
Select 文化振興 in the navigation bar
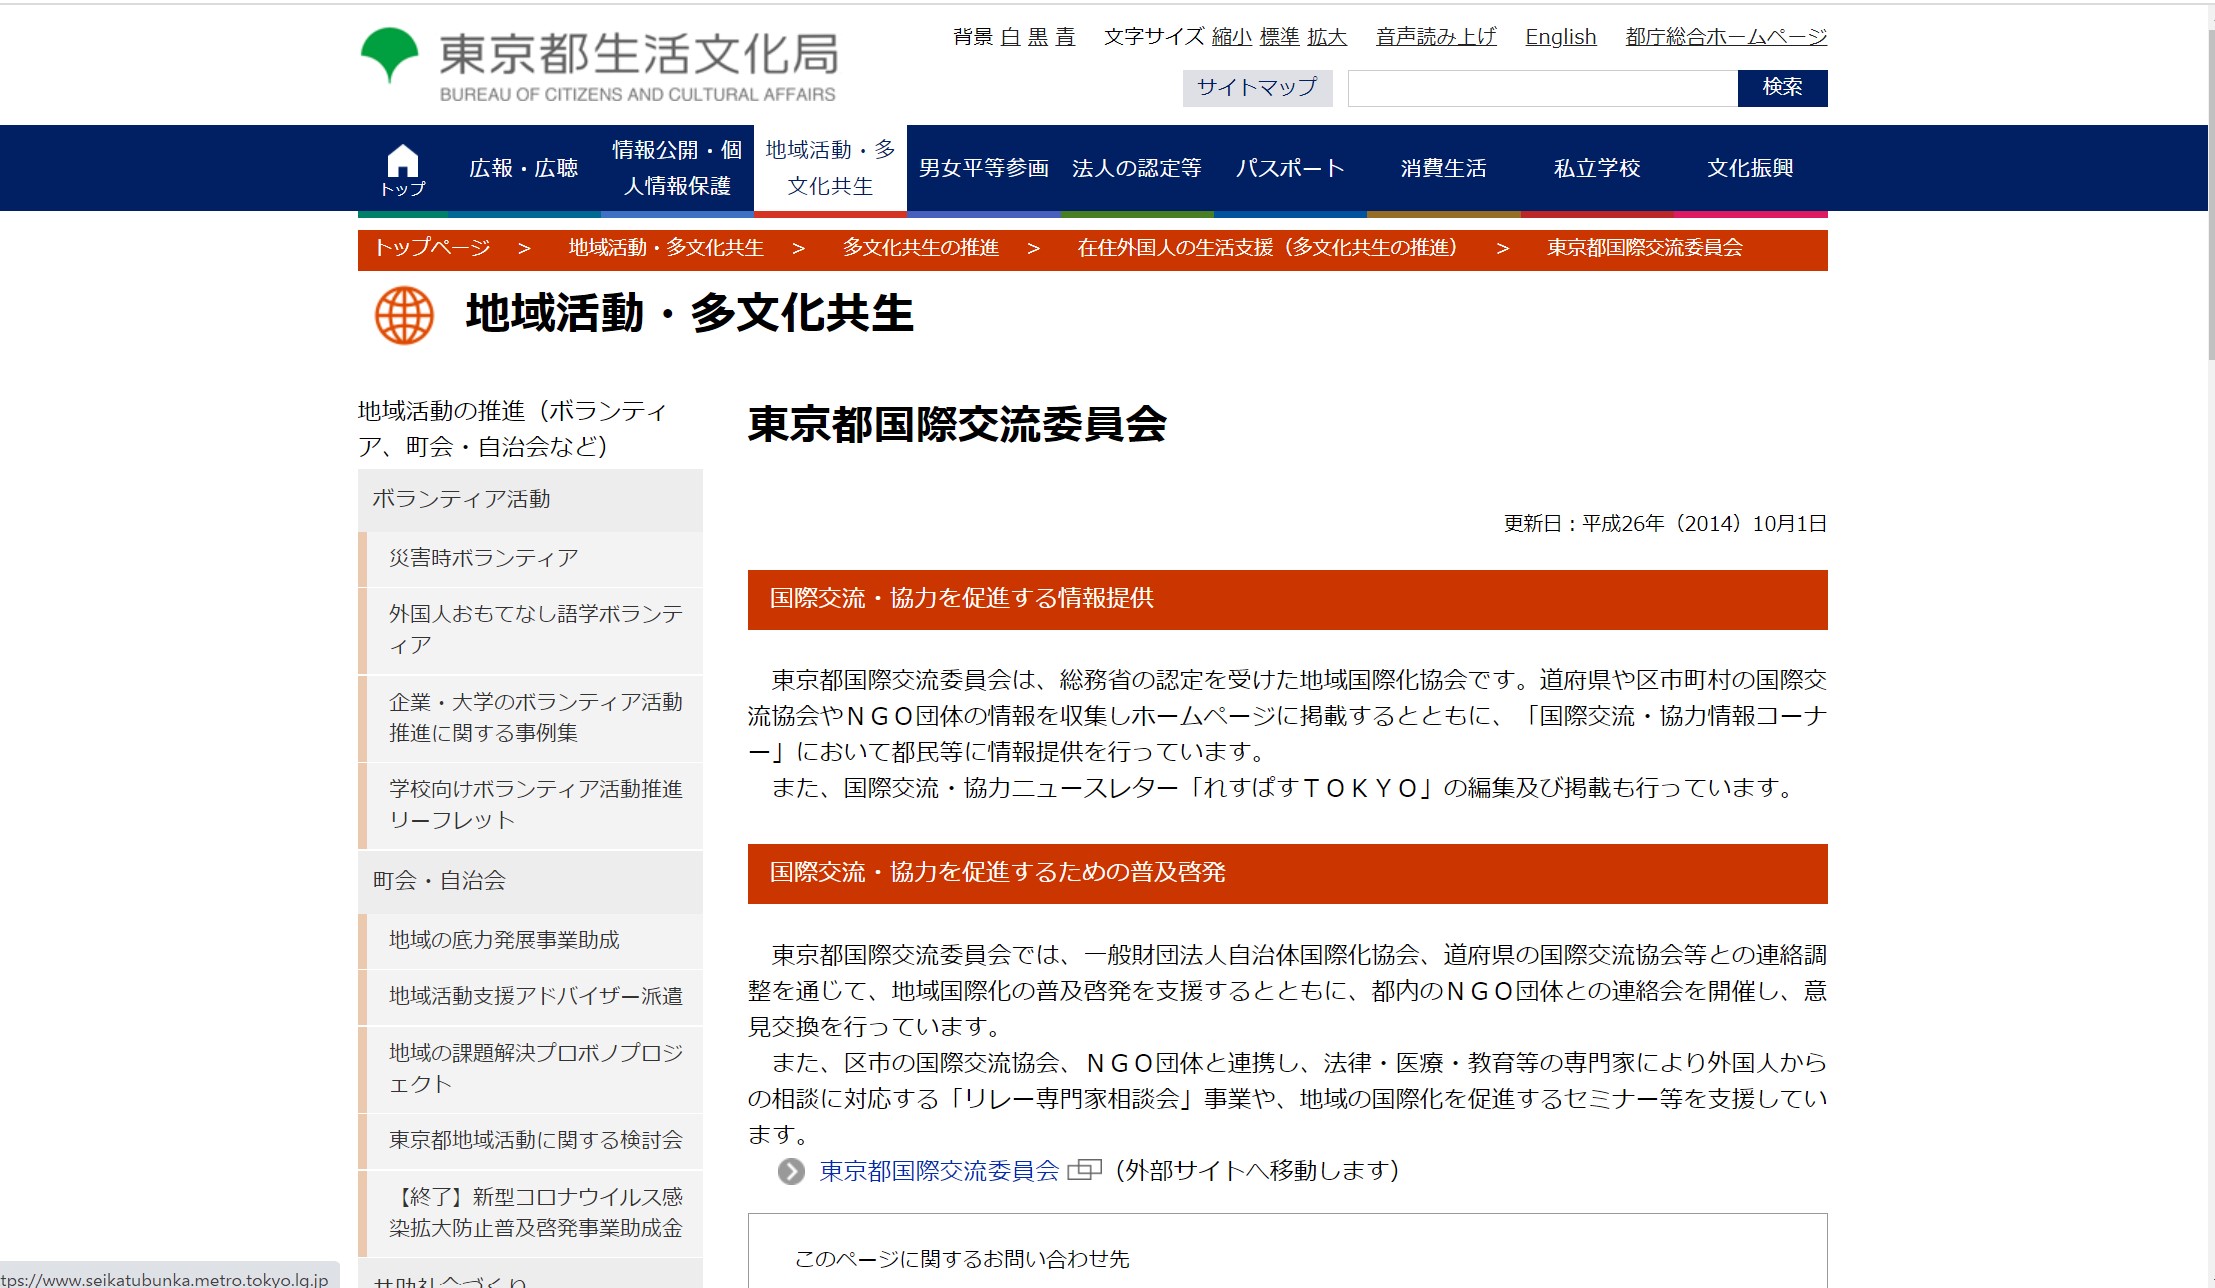[1749, 168]
